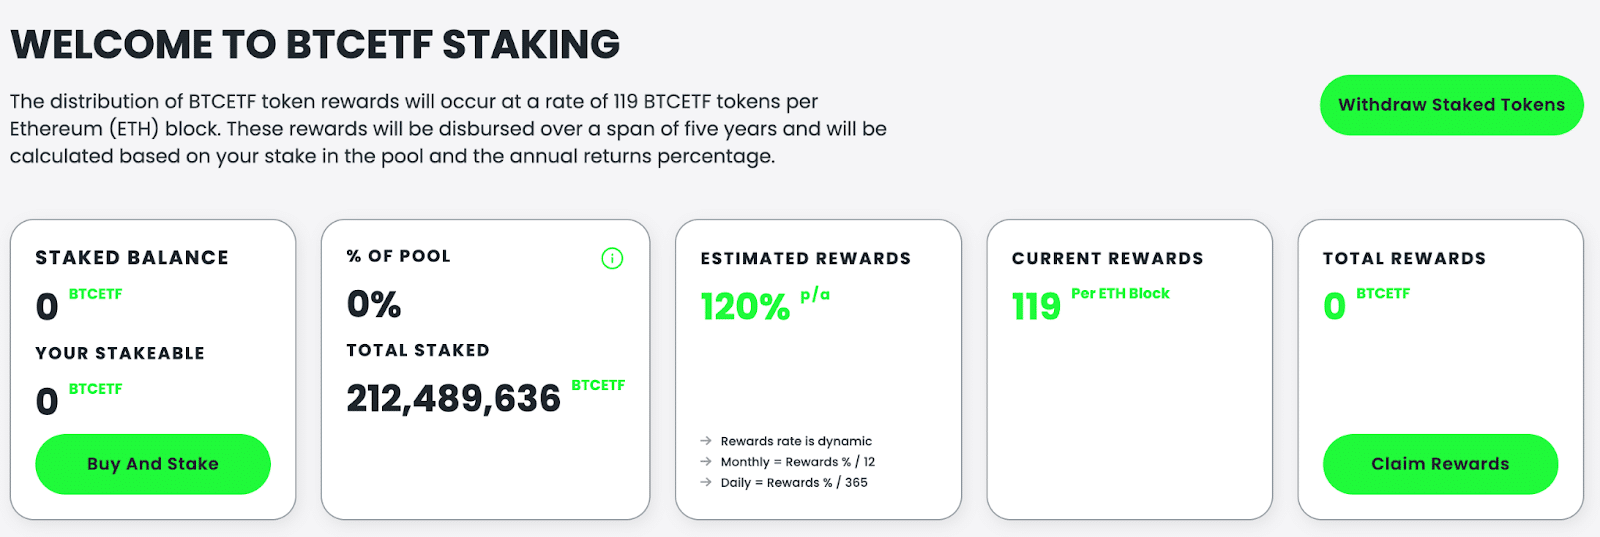Screen dimensions: 1600x537
Task: Click the "Welcome to BTCETF Staking" heading
Action: 315,45
